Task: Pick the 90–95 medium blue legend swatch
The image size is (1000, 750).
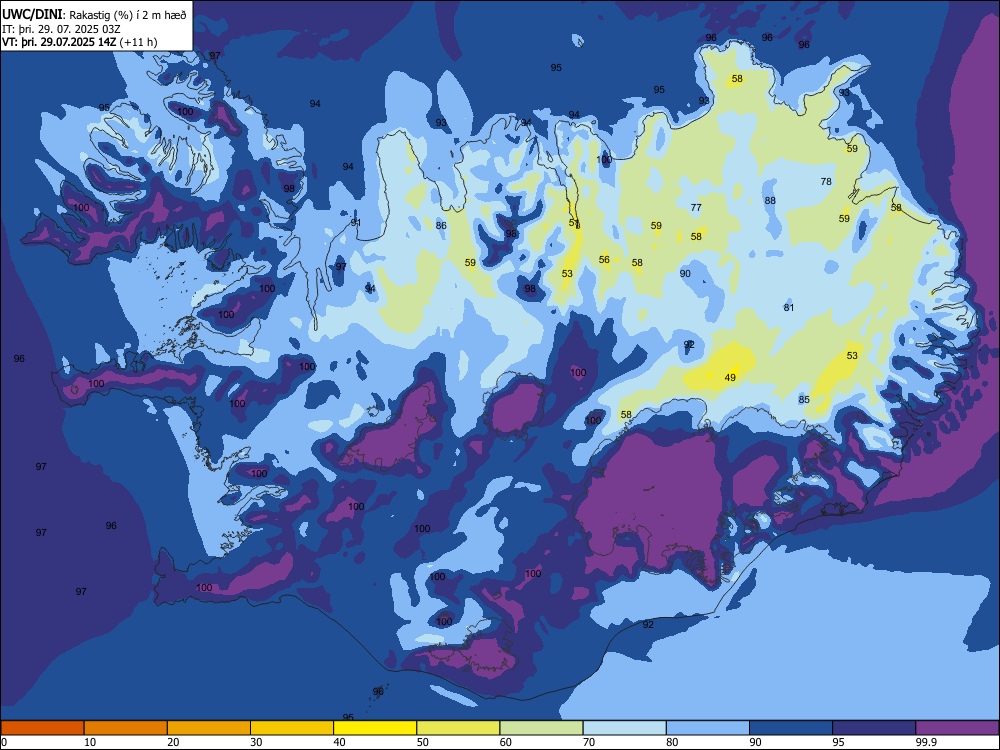Action: (x=791, y=728)
